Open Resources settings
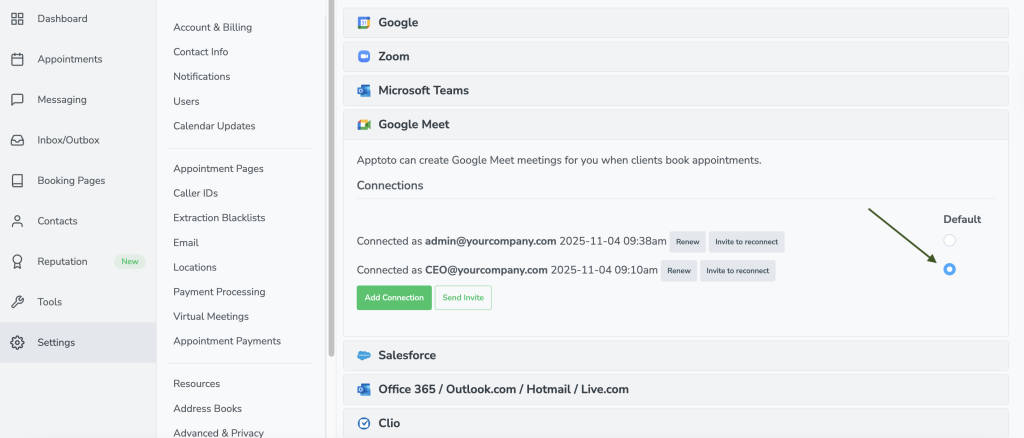1024x438 pixels. [197, 384]
